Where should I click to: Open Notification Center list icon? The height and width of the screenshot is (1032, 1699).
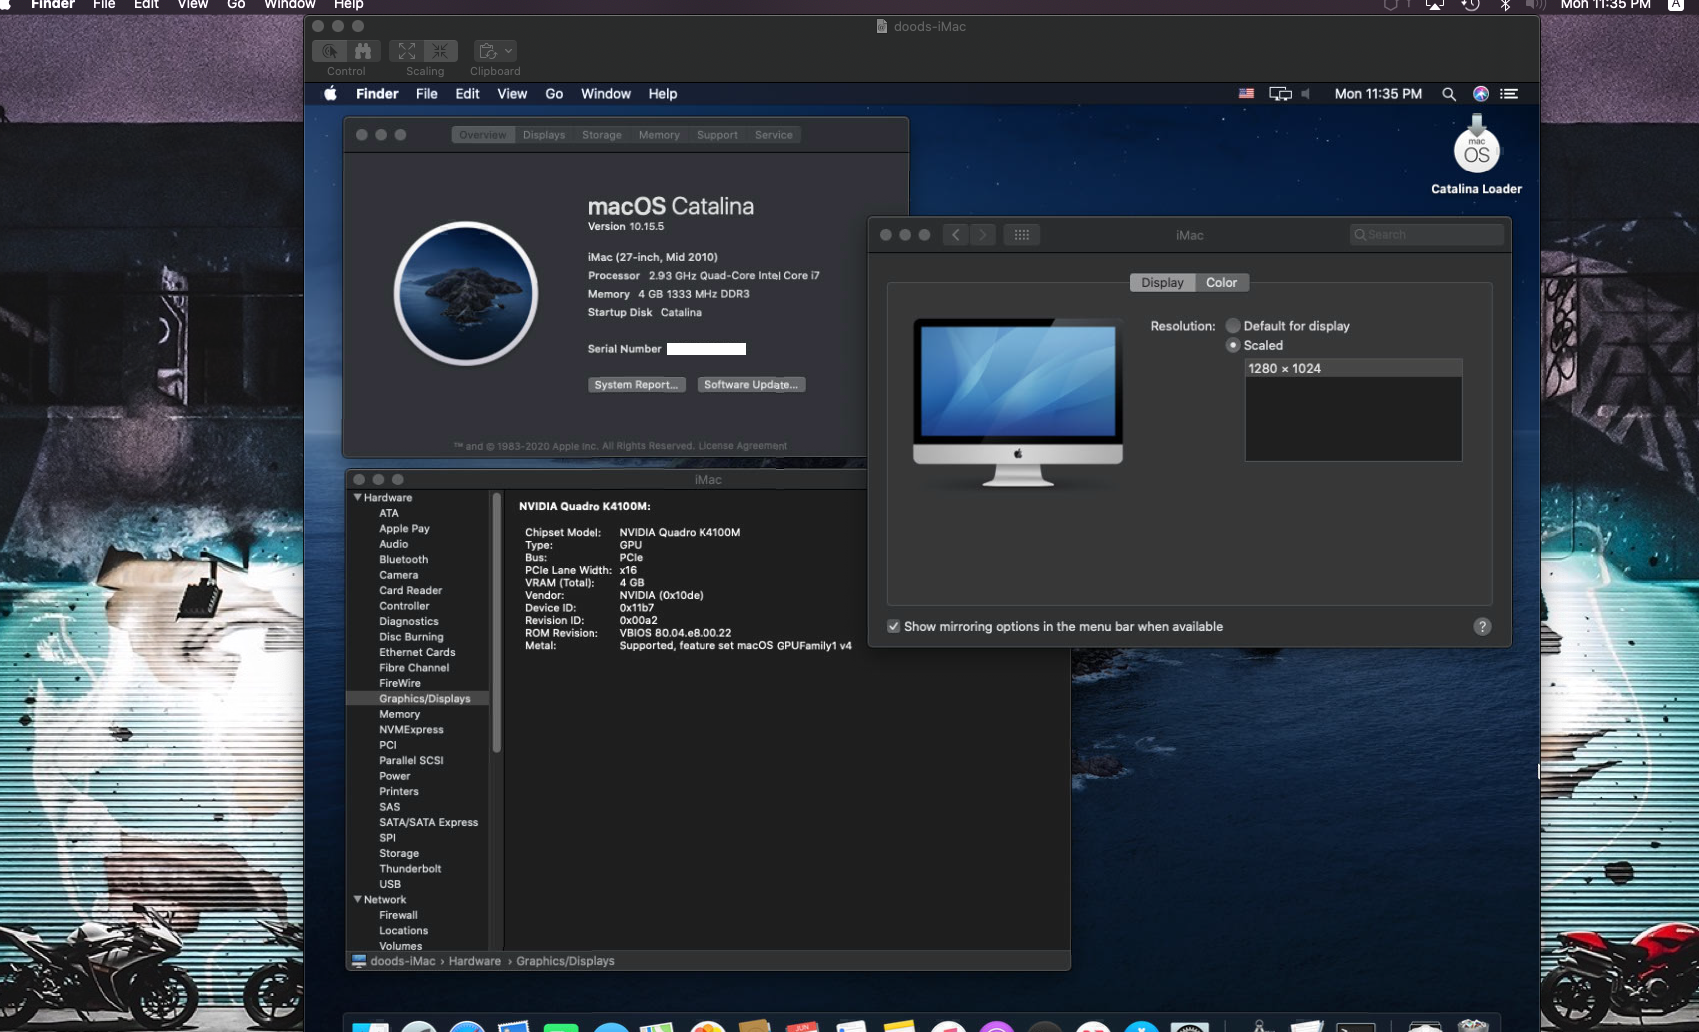pyautogui.click(x=1509, y=94)
